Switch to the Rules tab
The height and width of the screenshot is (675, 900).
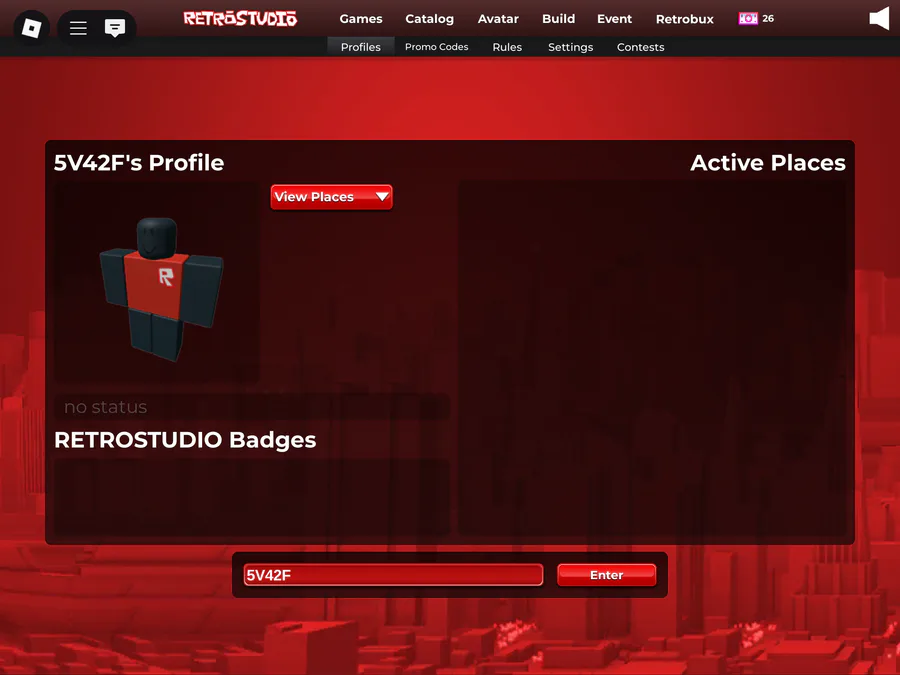tap(507, 47)
